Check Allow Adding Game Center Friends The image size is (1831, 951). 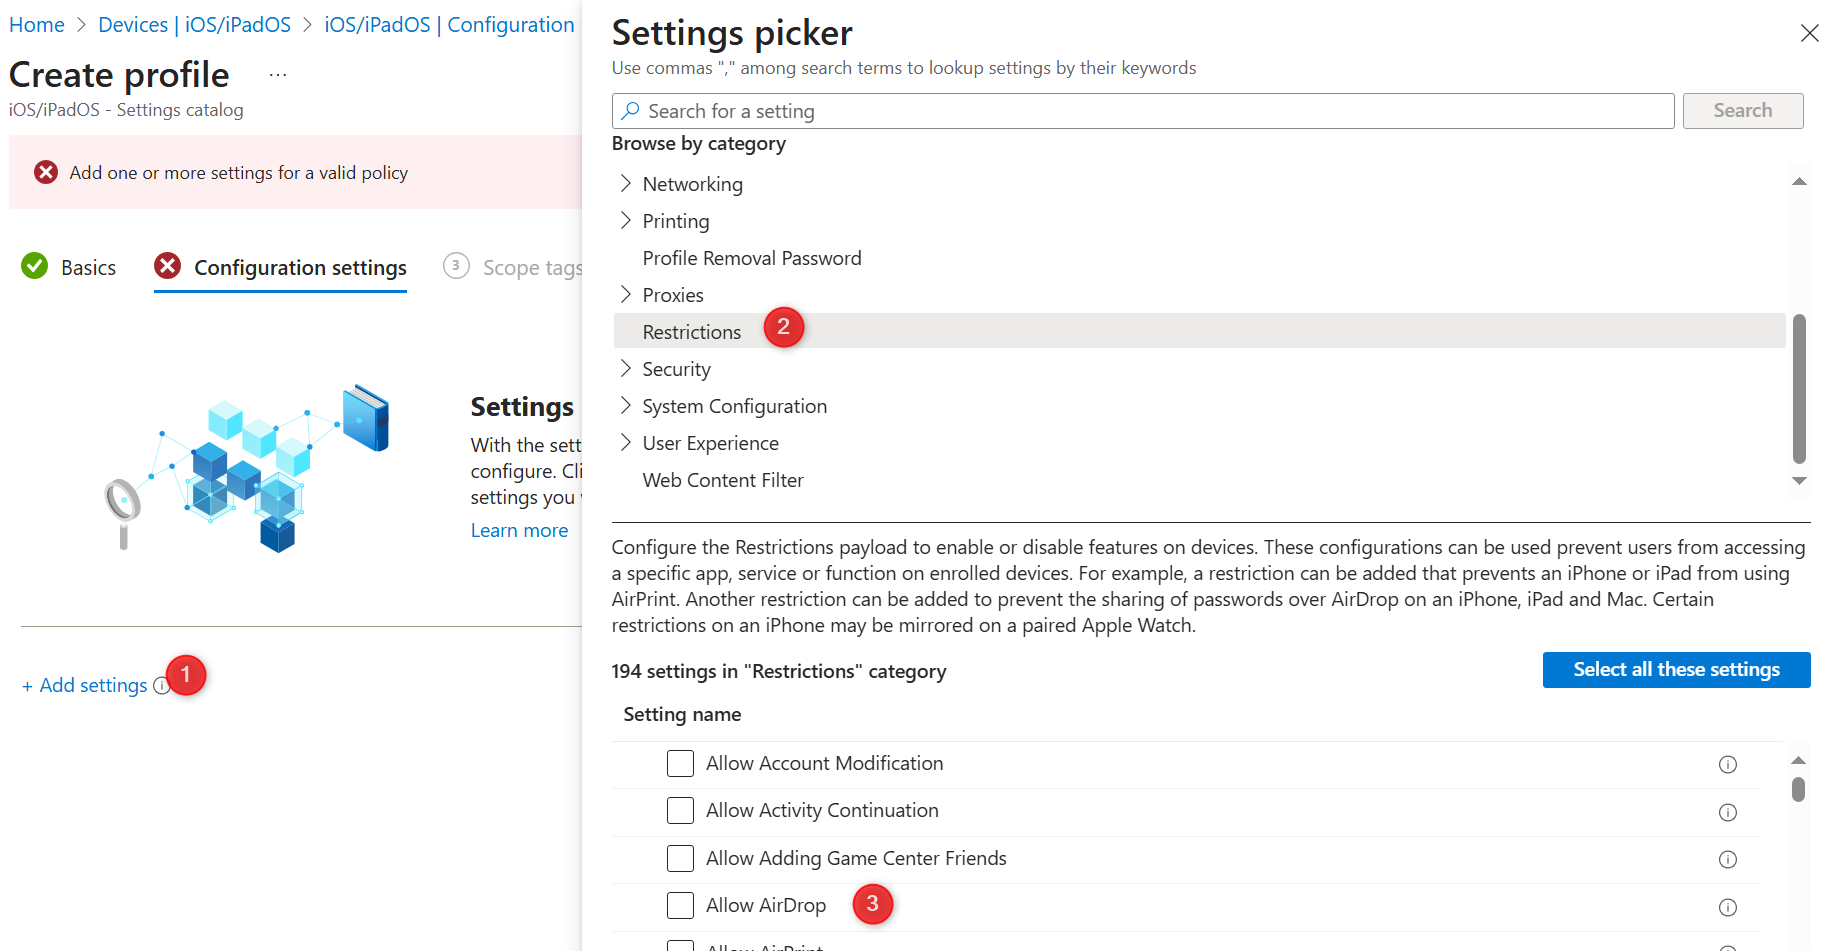click(x=680, y=858)
